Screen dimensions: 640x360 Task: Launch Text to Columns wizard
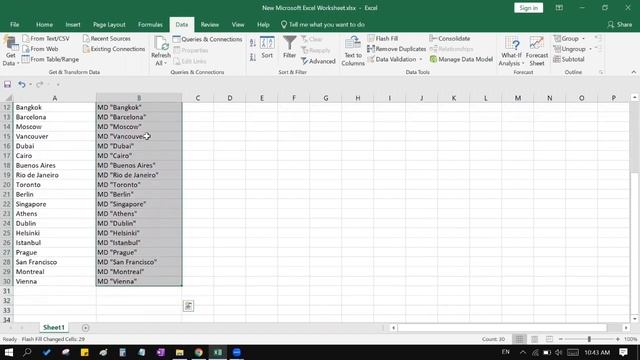[x=353, y=51]
